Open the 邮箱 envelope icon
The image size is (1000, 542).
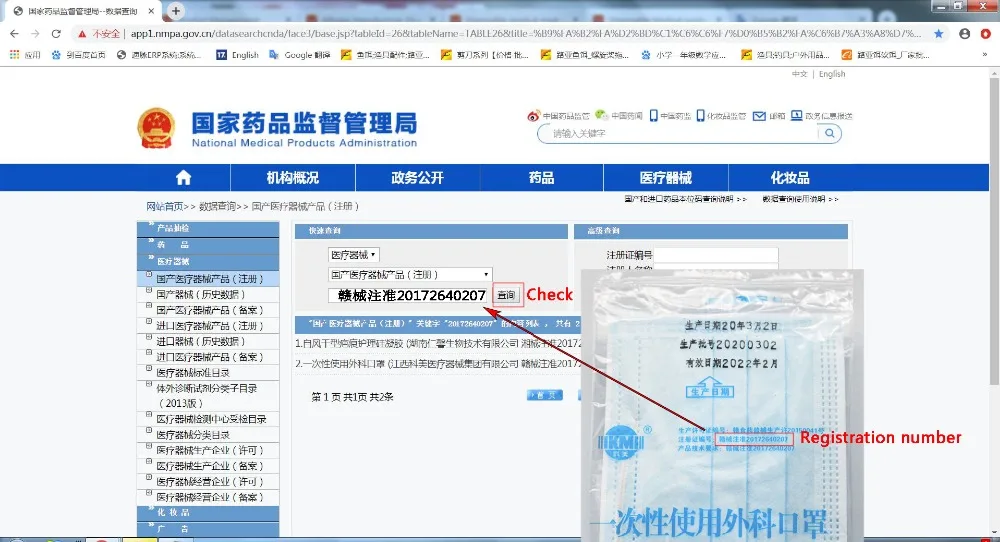[x=759, y=115]
